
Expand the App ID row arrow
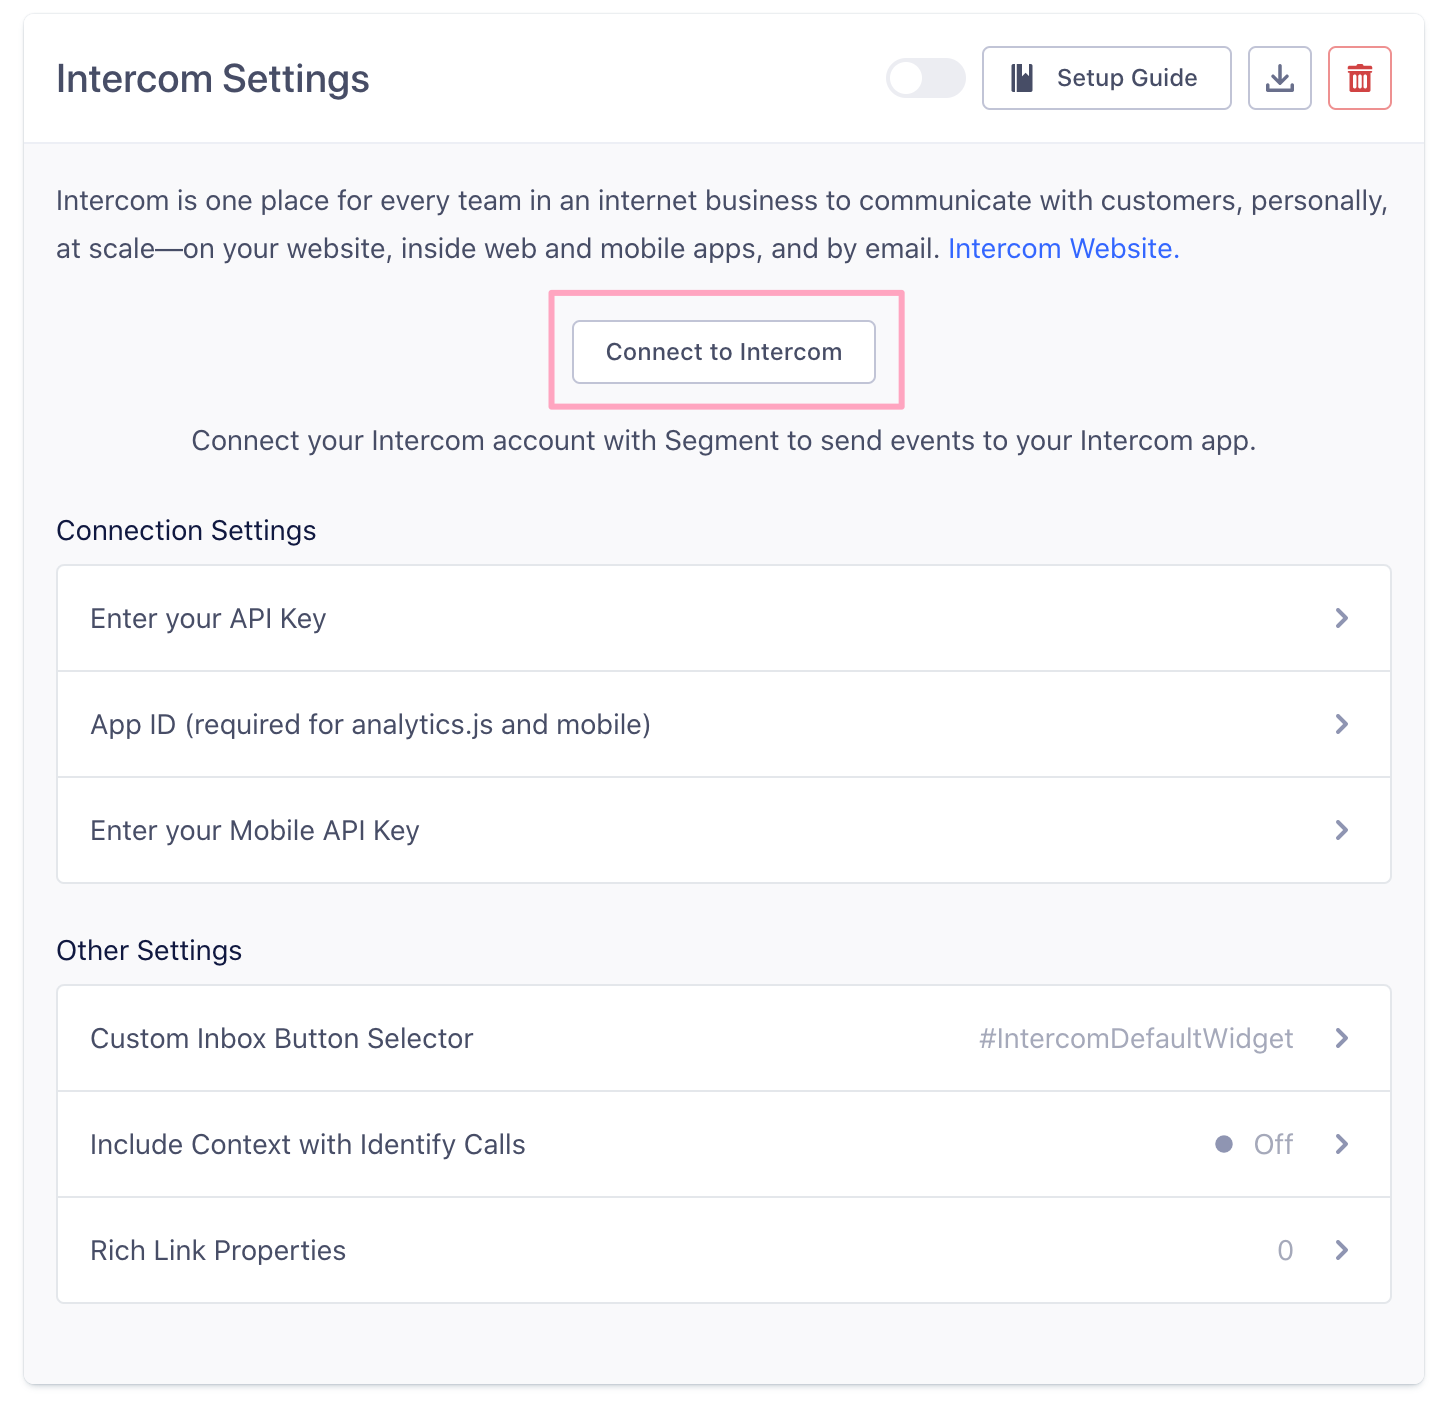1342,724
